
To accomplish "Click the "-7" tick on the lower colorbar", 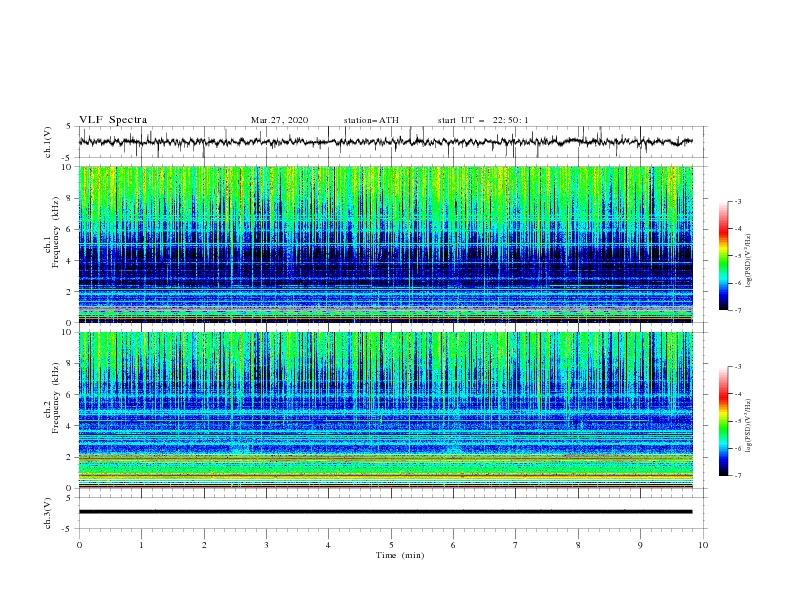I will (x=737, y=476).
